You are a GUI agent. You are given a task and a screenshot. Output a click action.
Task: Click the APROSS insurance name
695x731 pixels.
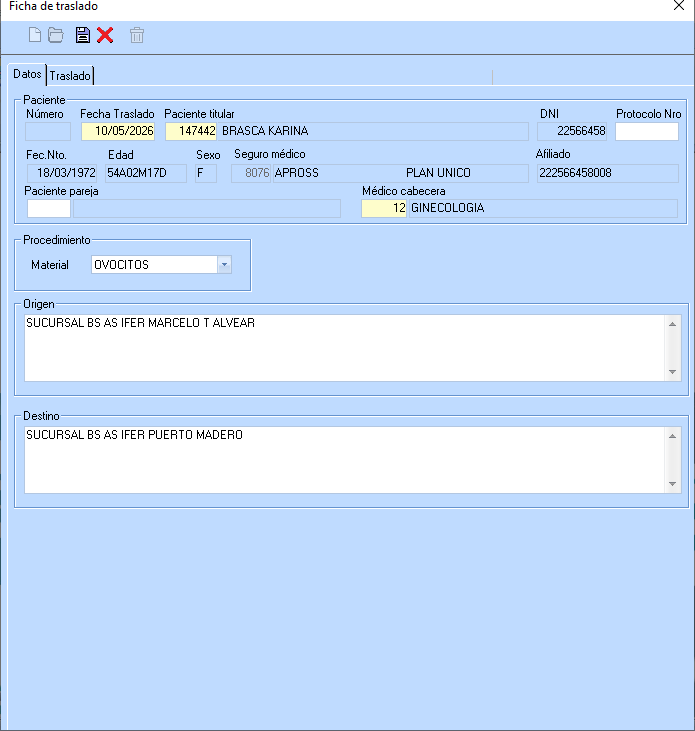tap(296, 173)
